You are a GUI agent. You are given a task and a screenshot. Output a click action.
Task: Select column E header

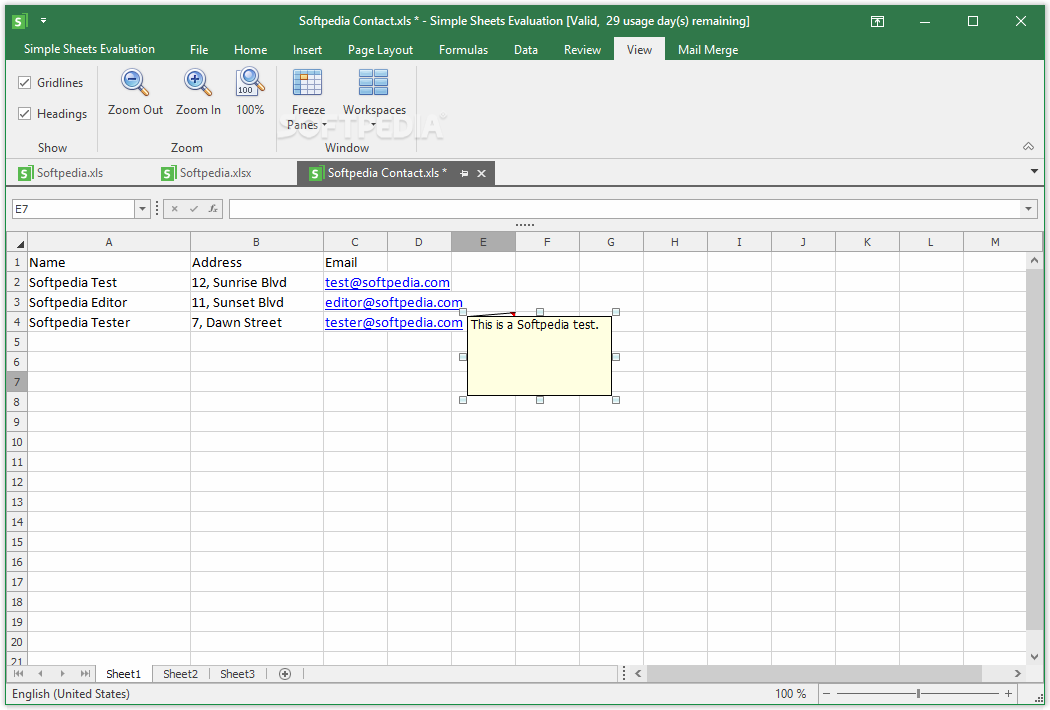pos(483,242)
